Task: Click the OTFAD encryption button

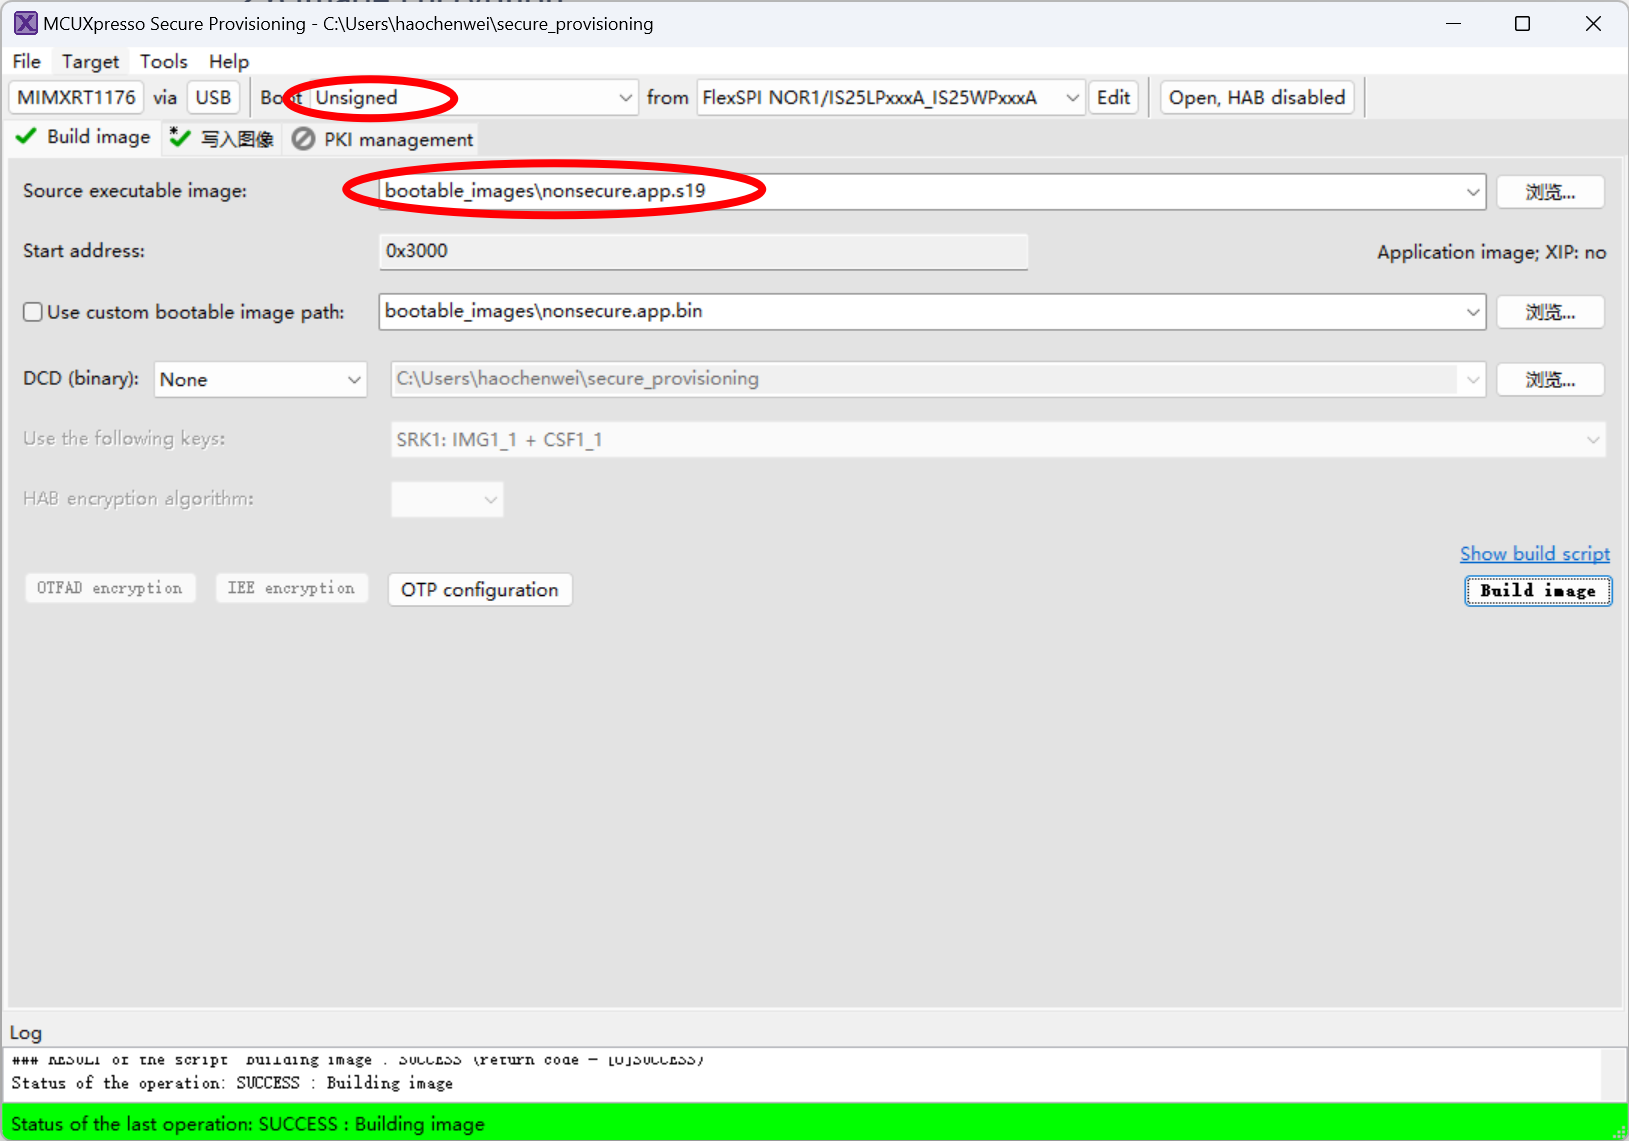Action: 110,588
